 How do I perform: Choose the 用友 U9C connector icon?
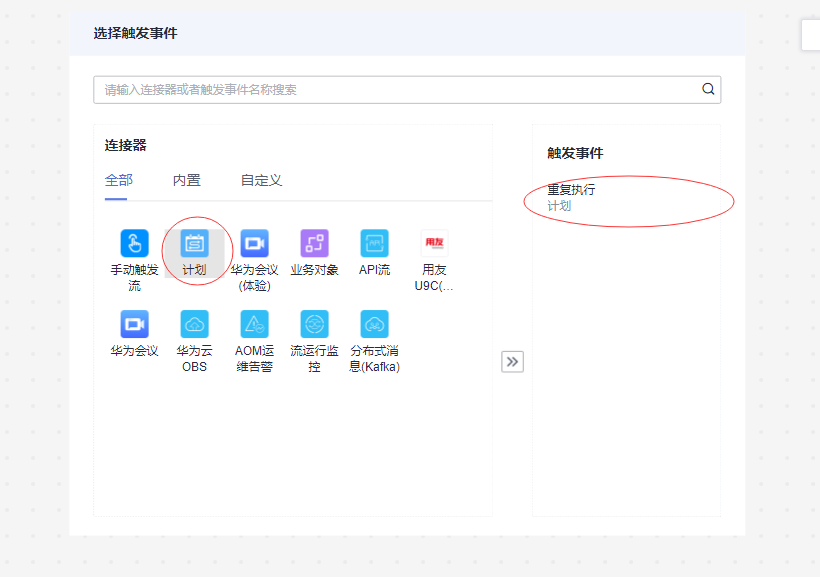pos(435,243)
